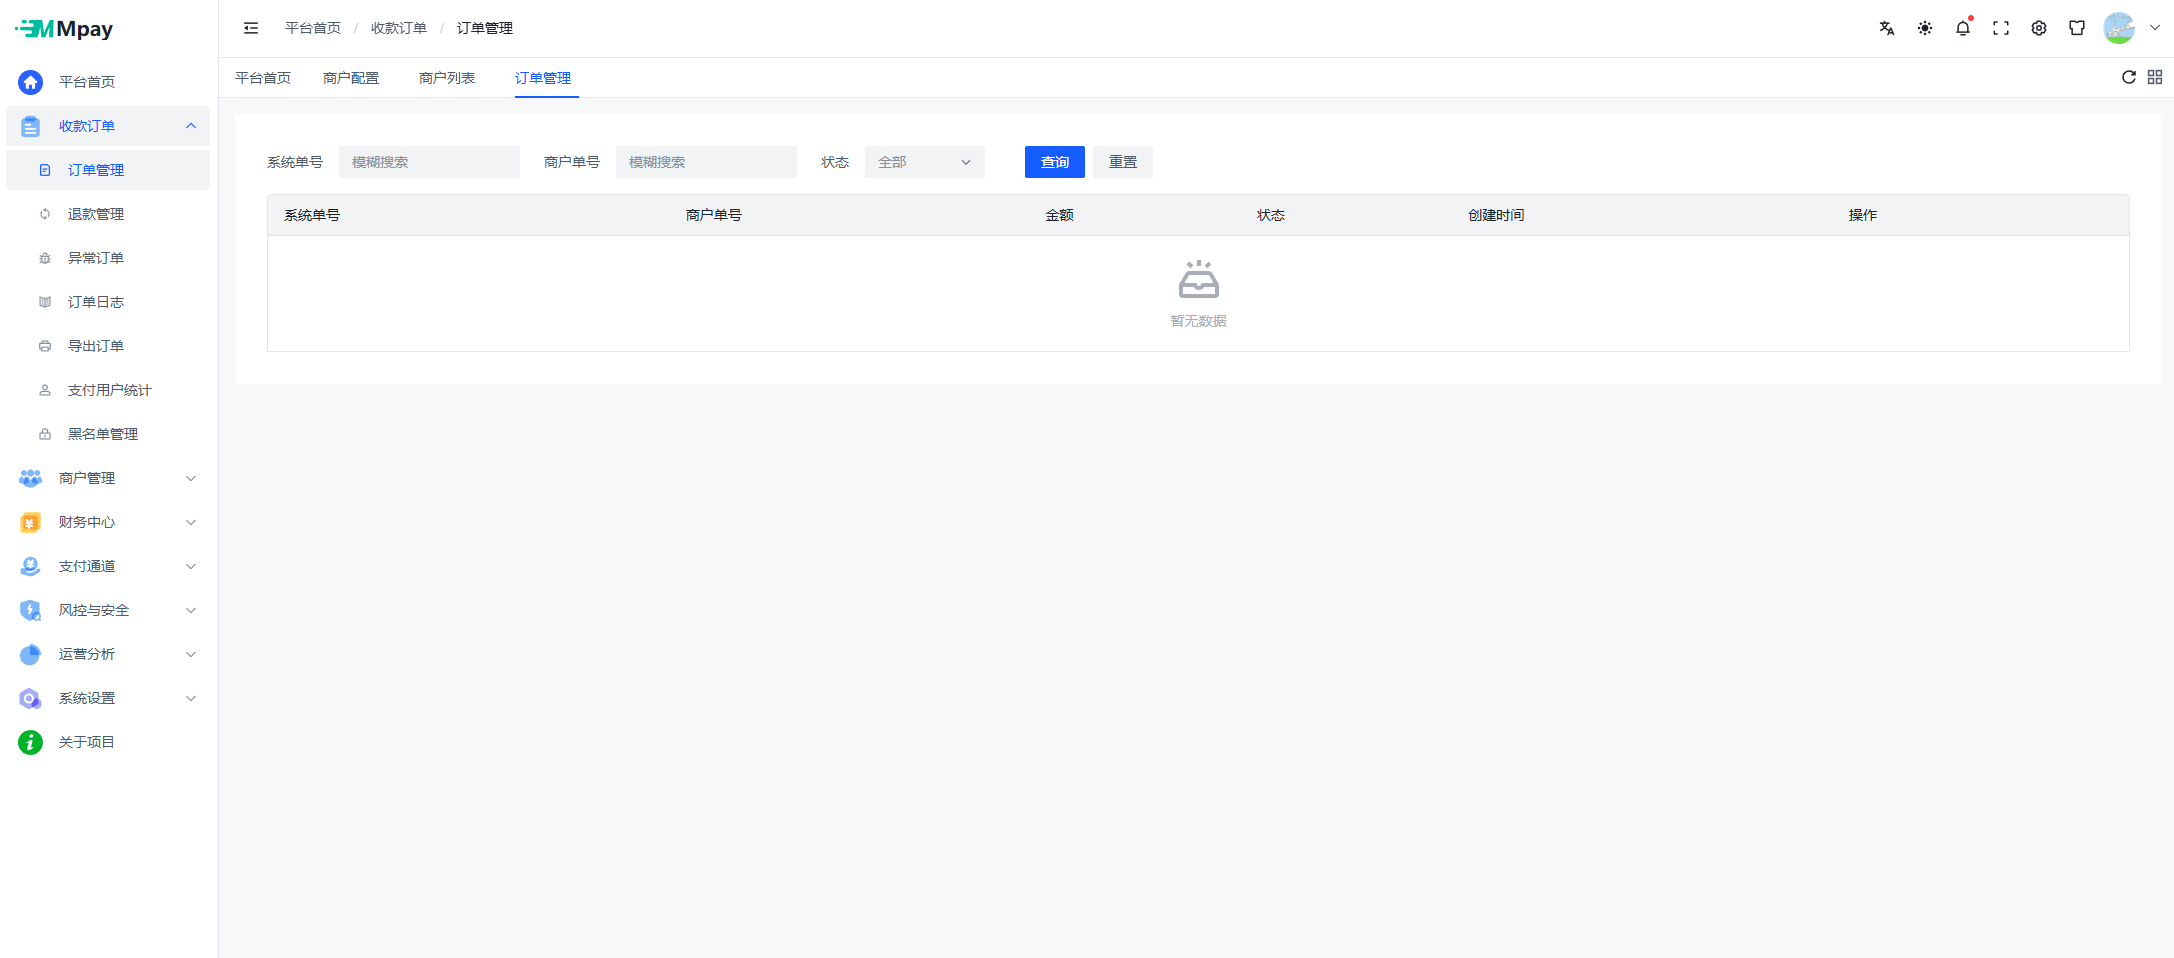
Task: Switch to the 商户列表 tab
Action: (x=446, y=78)
